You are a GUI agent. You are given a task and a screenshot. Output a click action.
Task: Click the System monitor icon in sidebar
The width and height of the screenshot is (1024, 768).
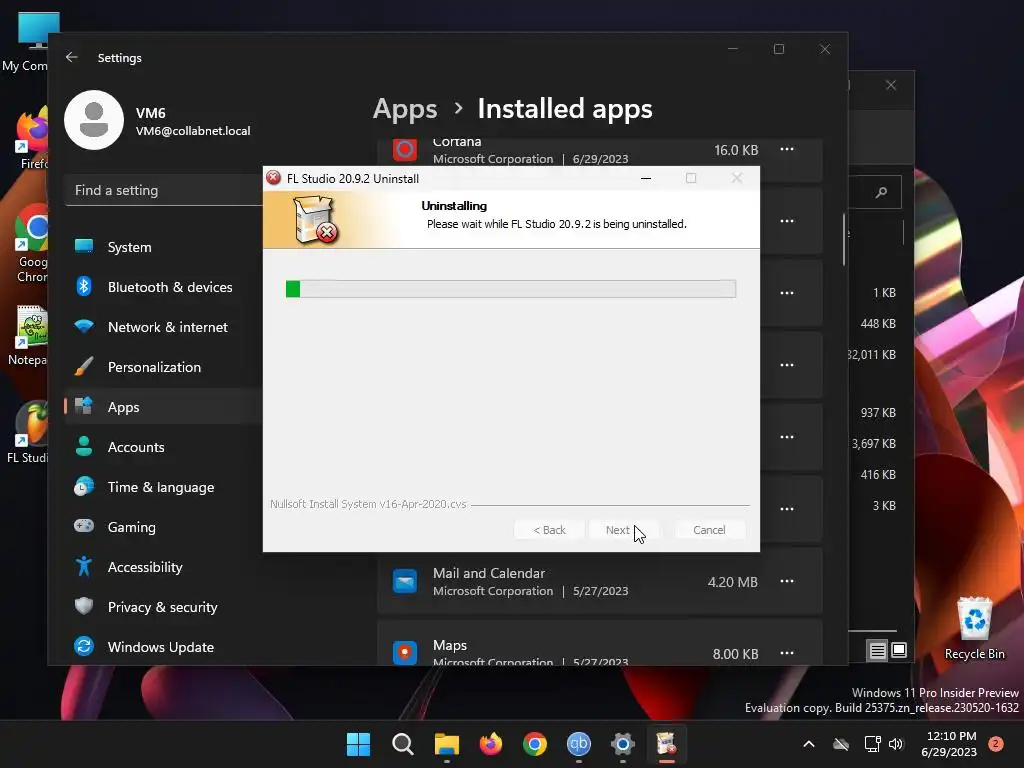coord(84,246)
